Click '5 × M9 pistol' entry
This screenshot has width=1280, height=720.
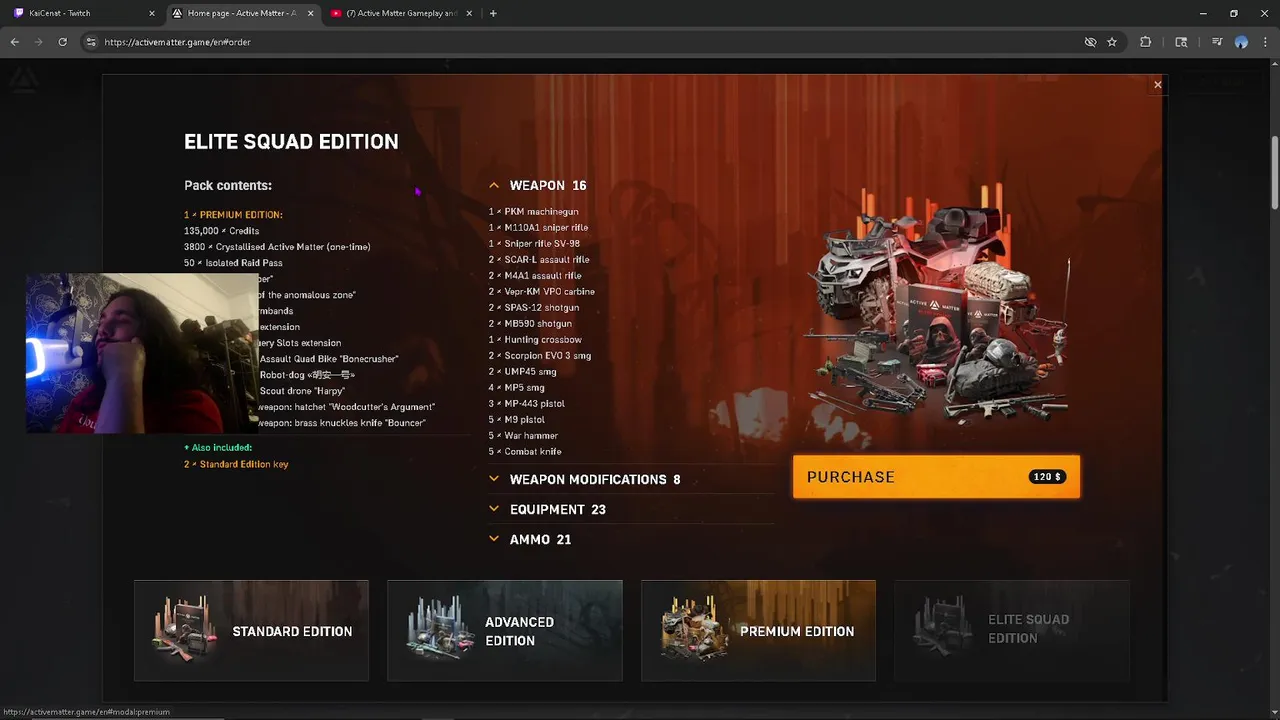(519, 420)
